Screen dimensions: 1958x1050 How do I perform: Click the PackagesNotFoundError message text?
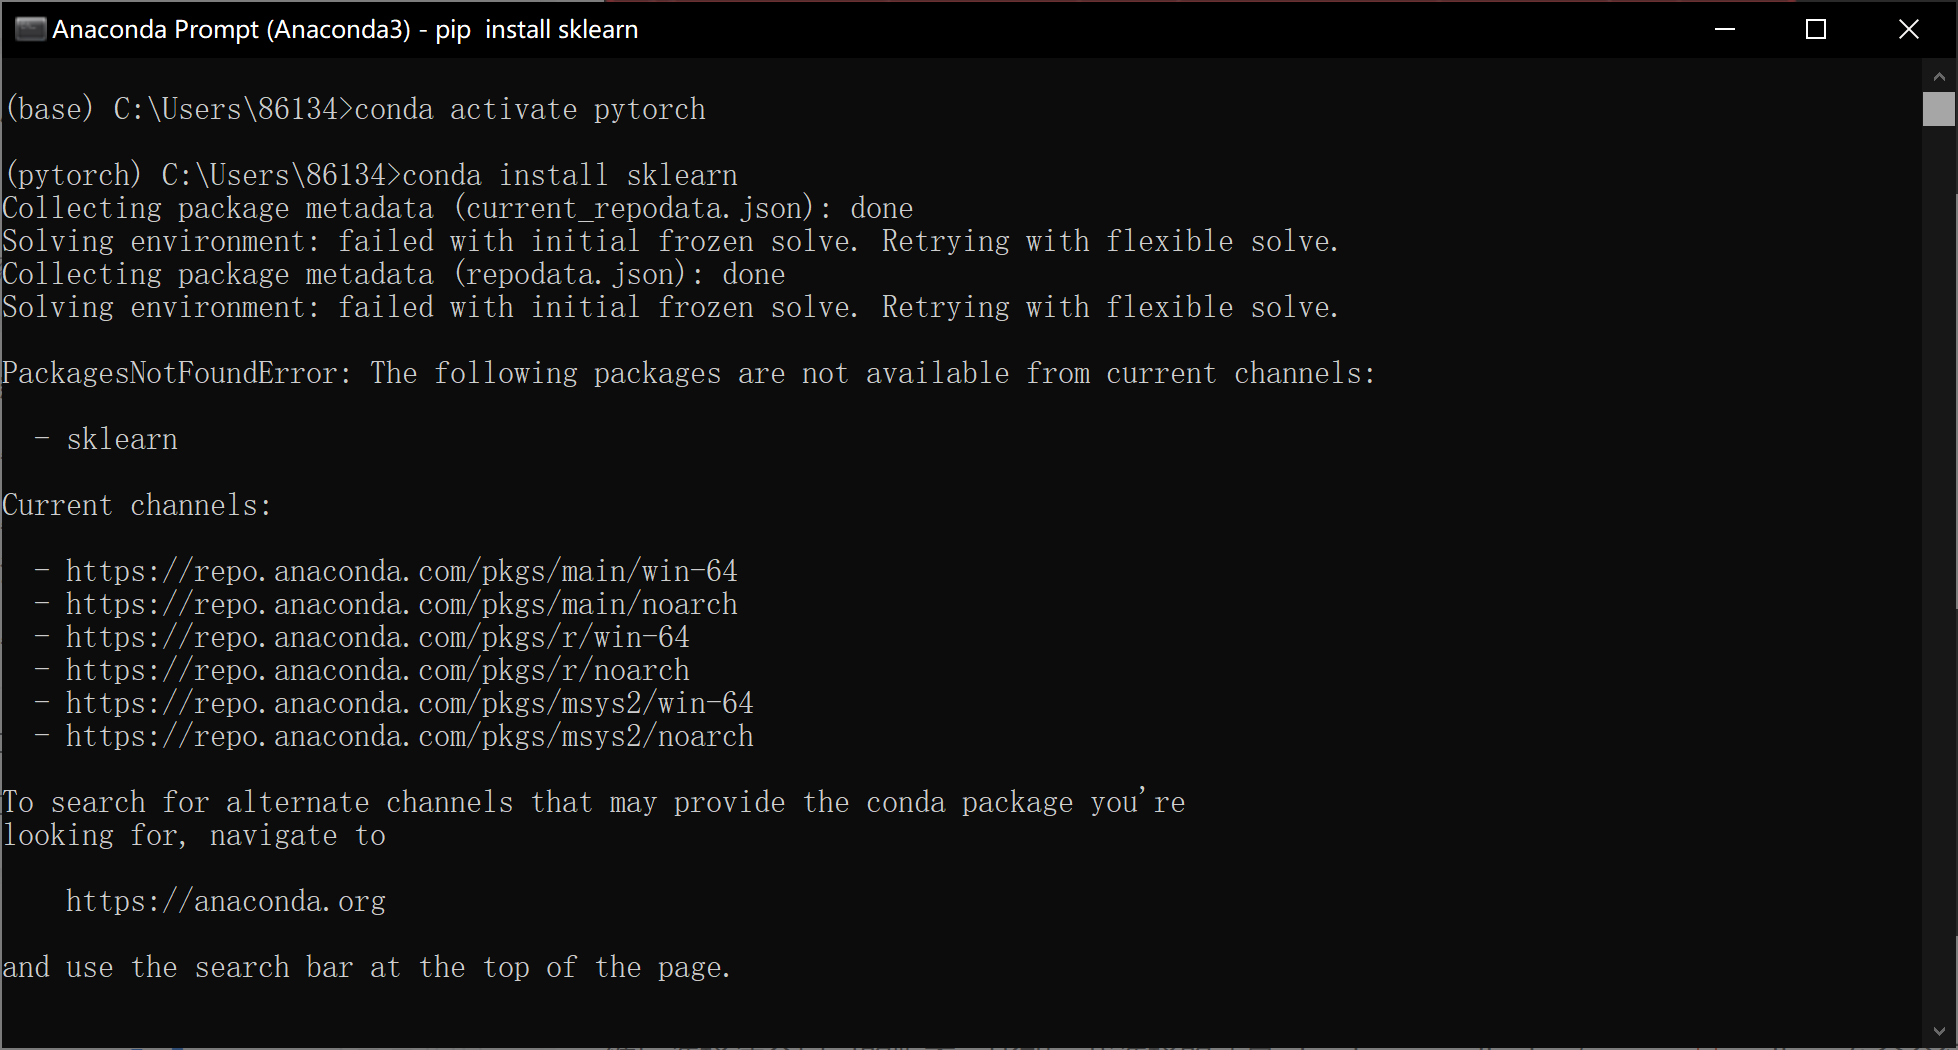[688, 373]
